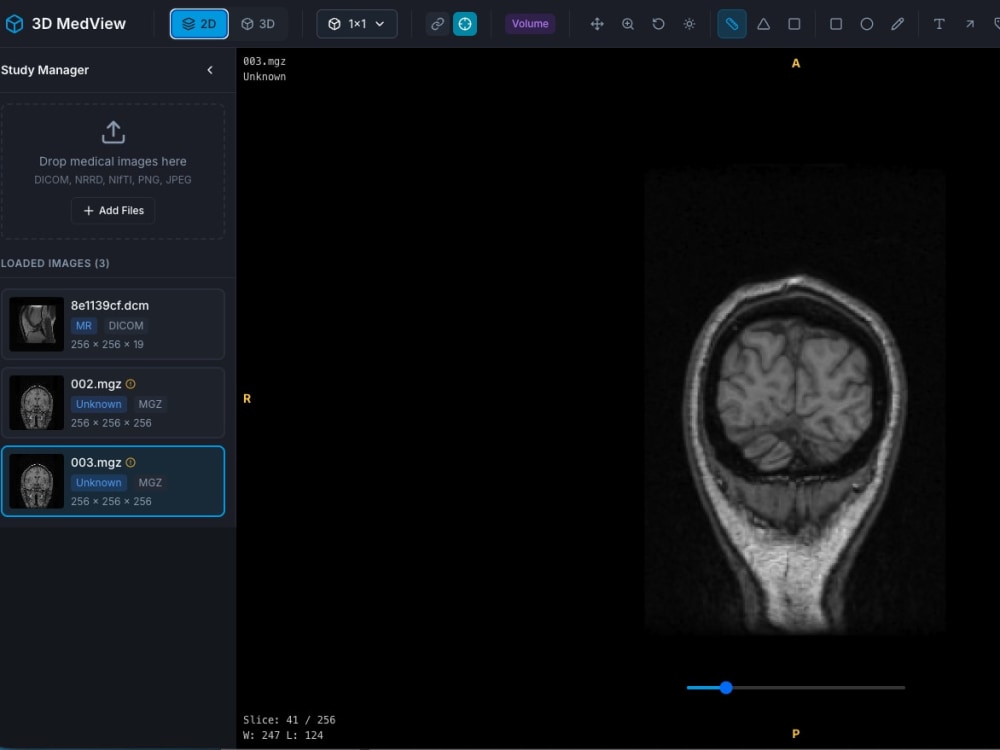Image resolution: width=1000 pixels, height=750 pixels.
Task: Select the Zoom magnifier tool
Action: (x=628, y=24)
